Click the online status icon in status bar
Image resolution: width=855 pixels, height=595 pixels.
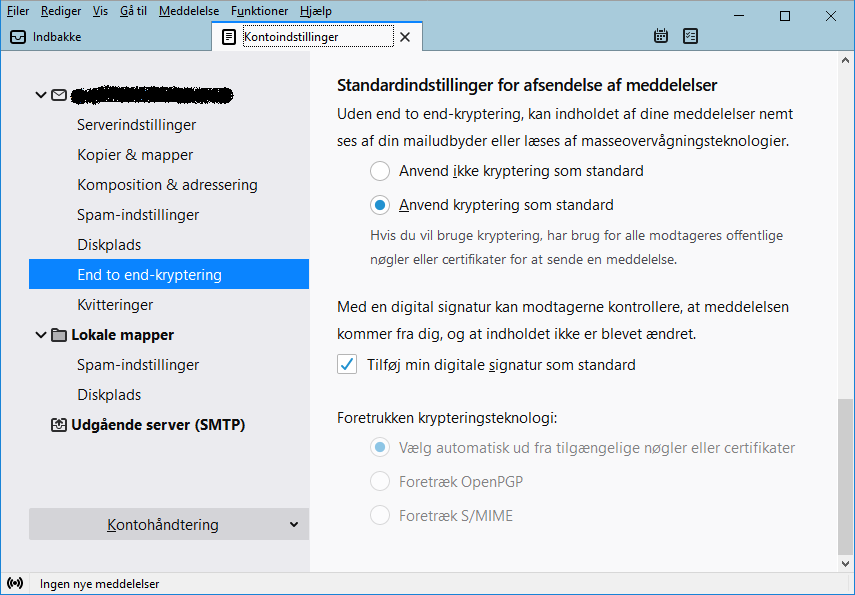[x=15, y=583]
